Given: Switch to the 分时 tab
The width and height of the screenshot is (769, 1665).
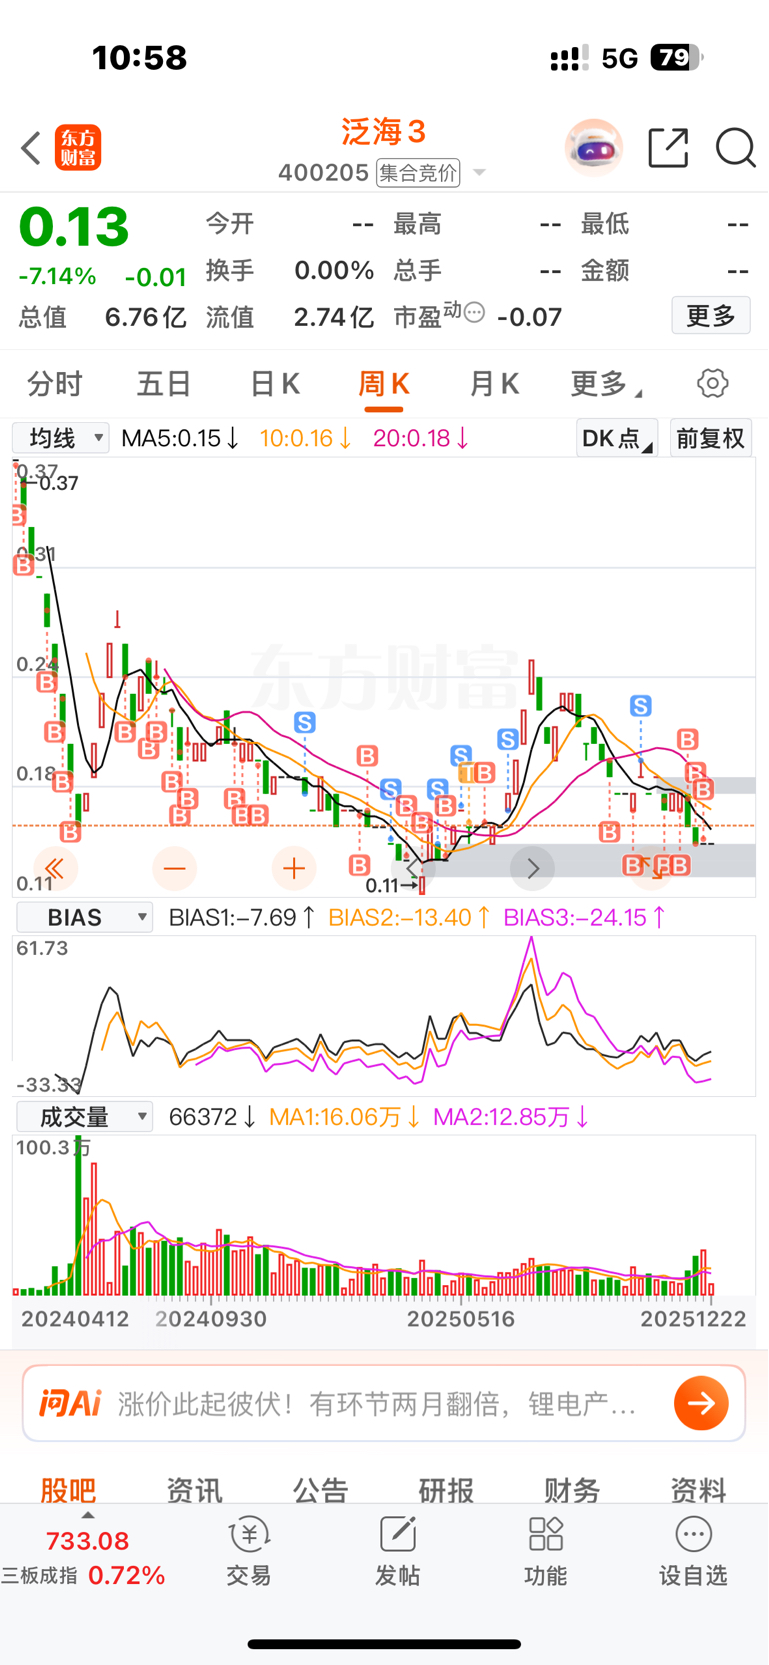Looking at the screenshot, I should point(55,383).
